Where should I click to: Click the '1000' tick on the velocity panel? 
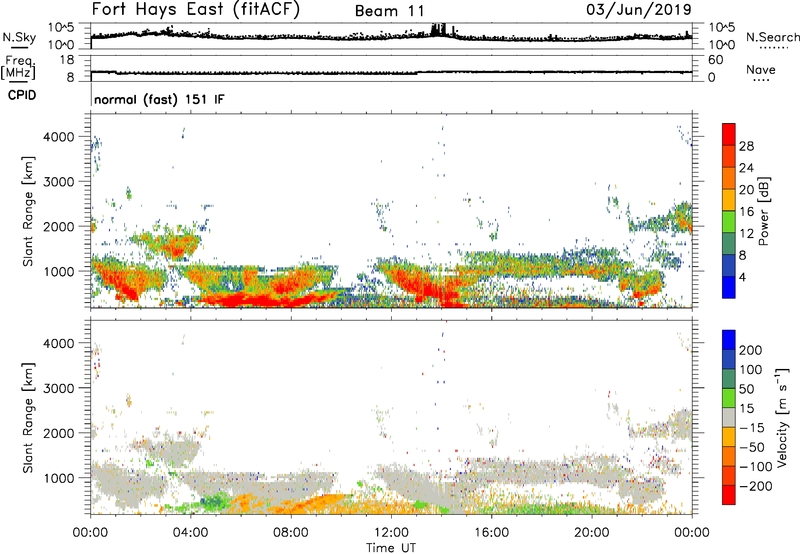59,478
